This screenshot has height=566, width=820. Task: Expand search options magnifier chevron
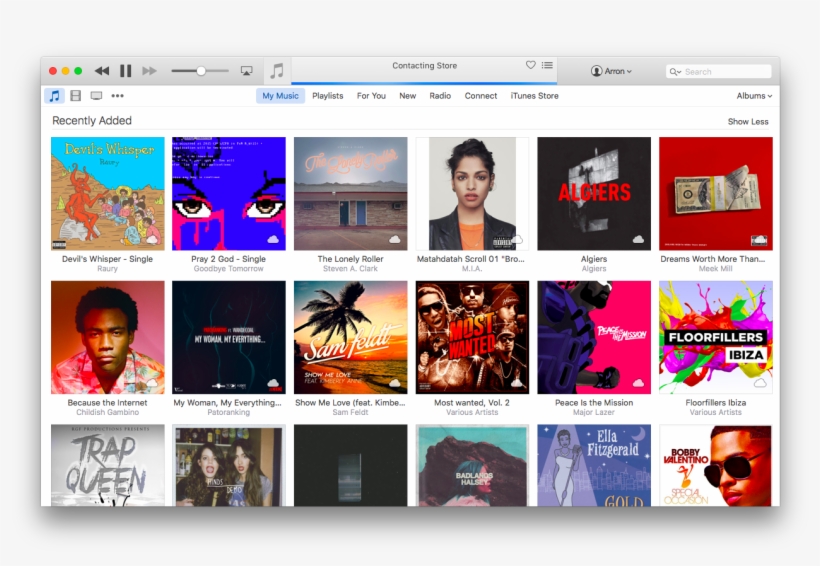click(675, 72)
